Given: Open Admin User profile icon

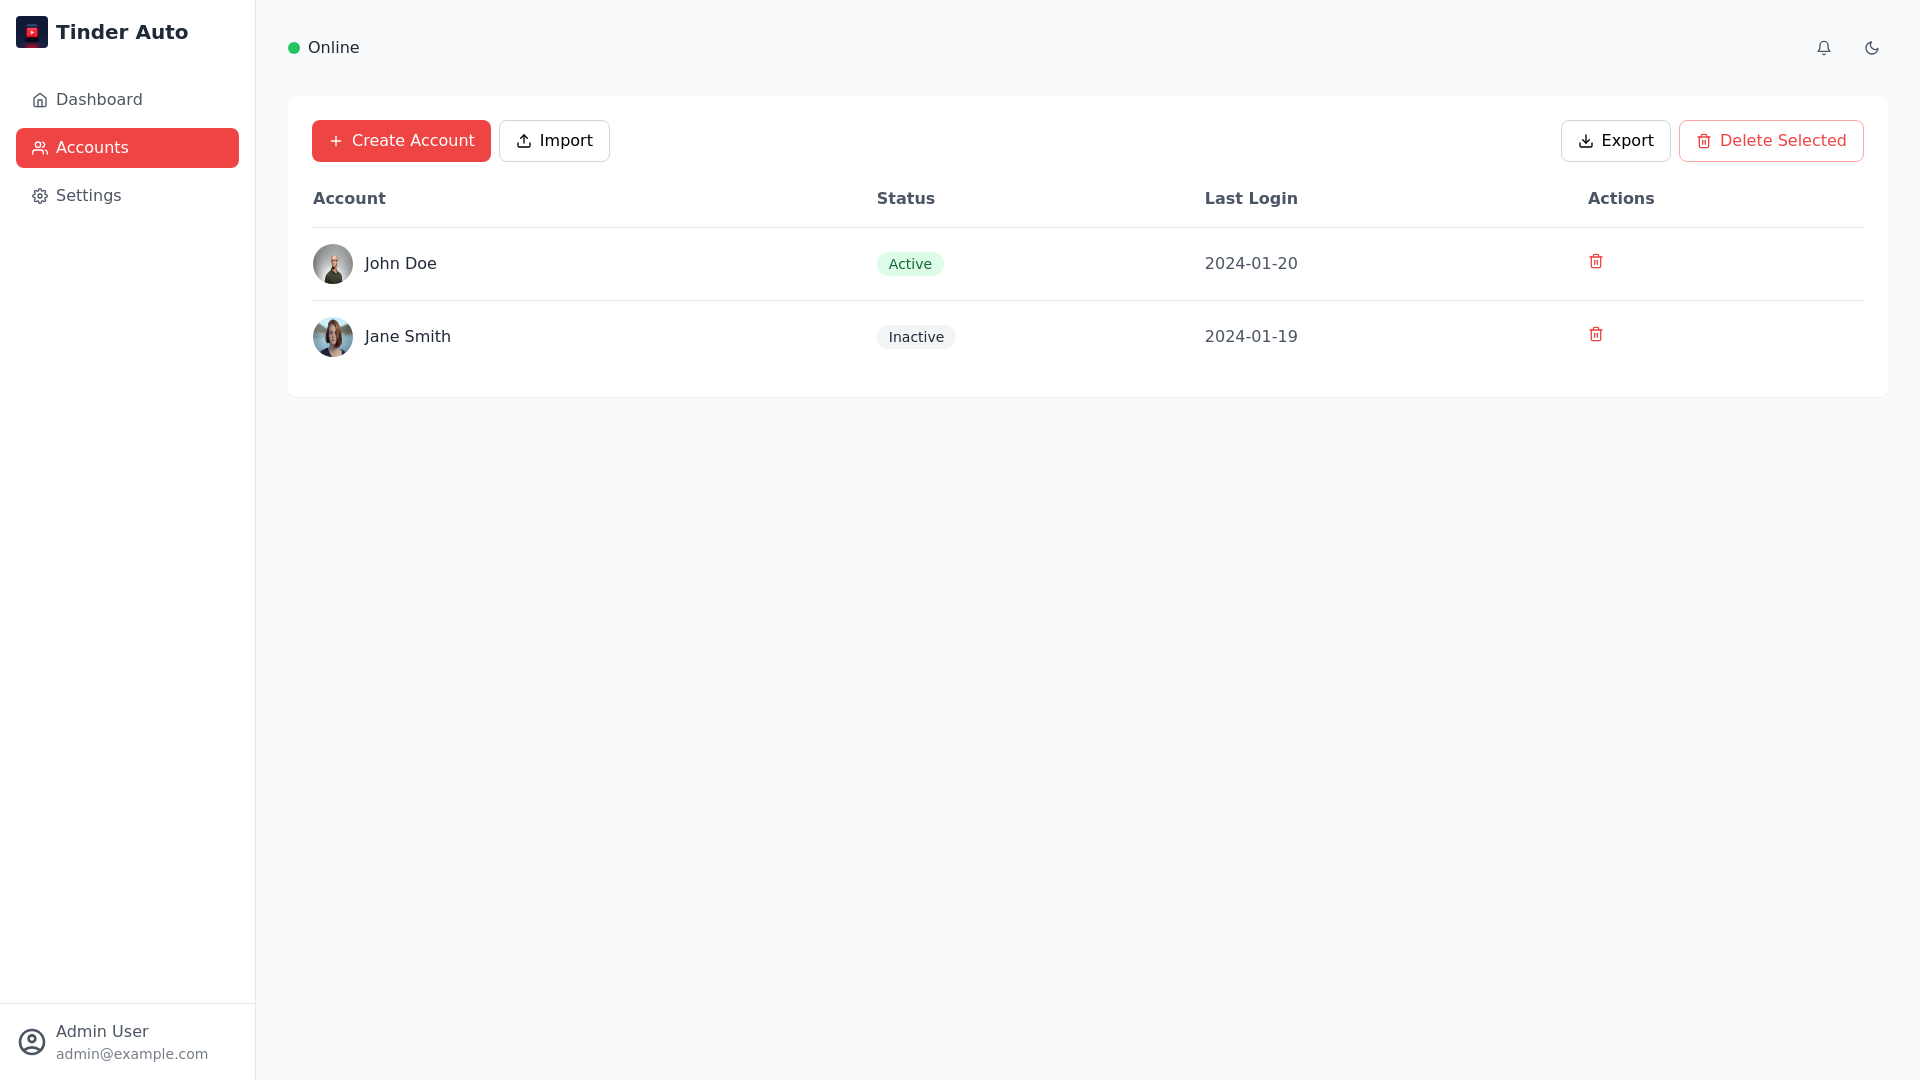Looking at the screenshot, I should tap(32, 1042).
